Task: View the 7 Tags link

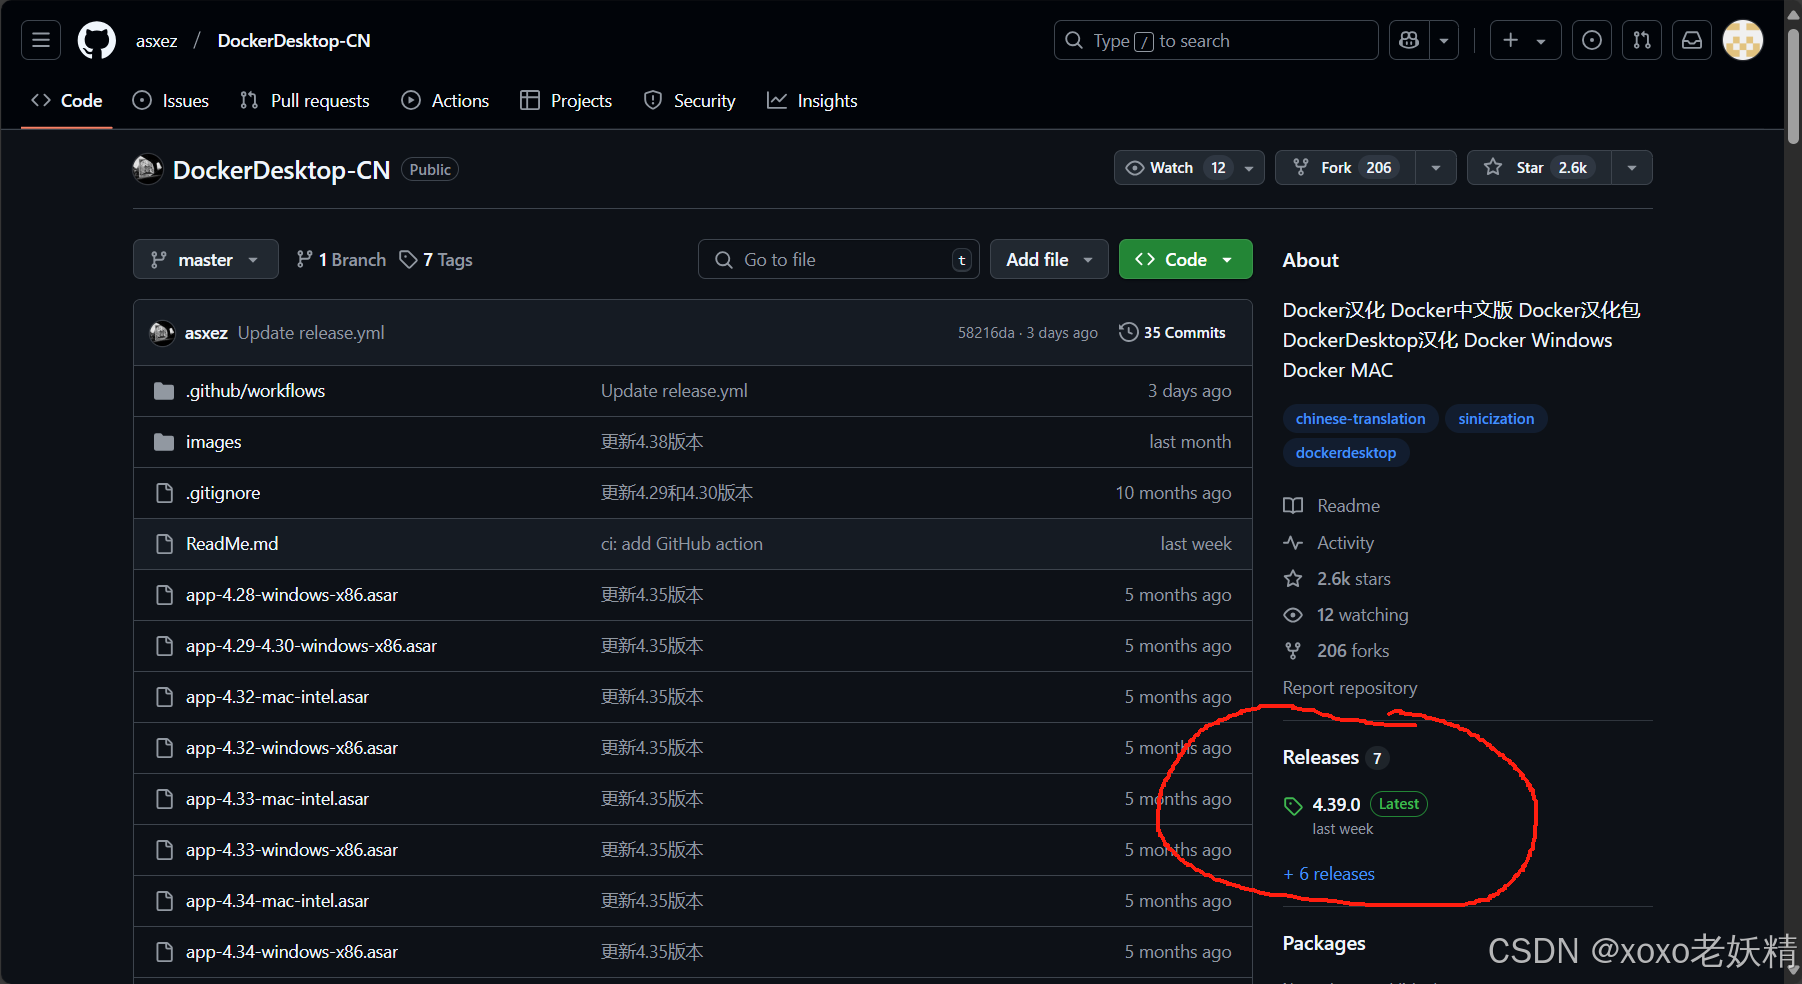Action: [x=436, y=260]
